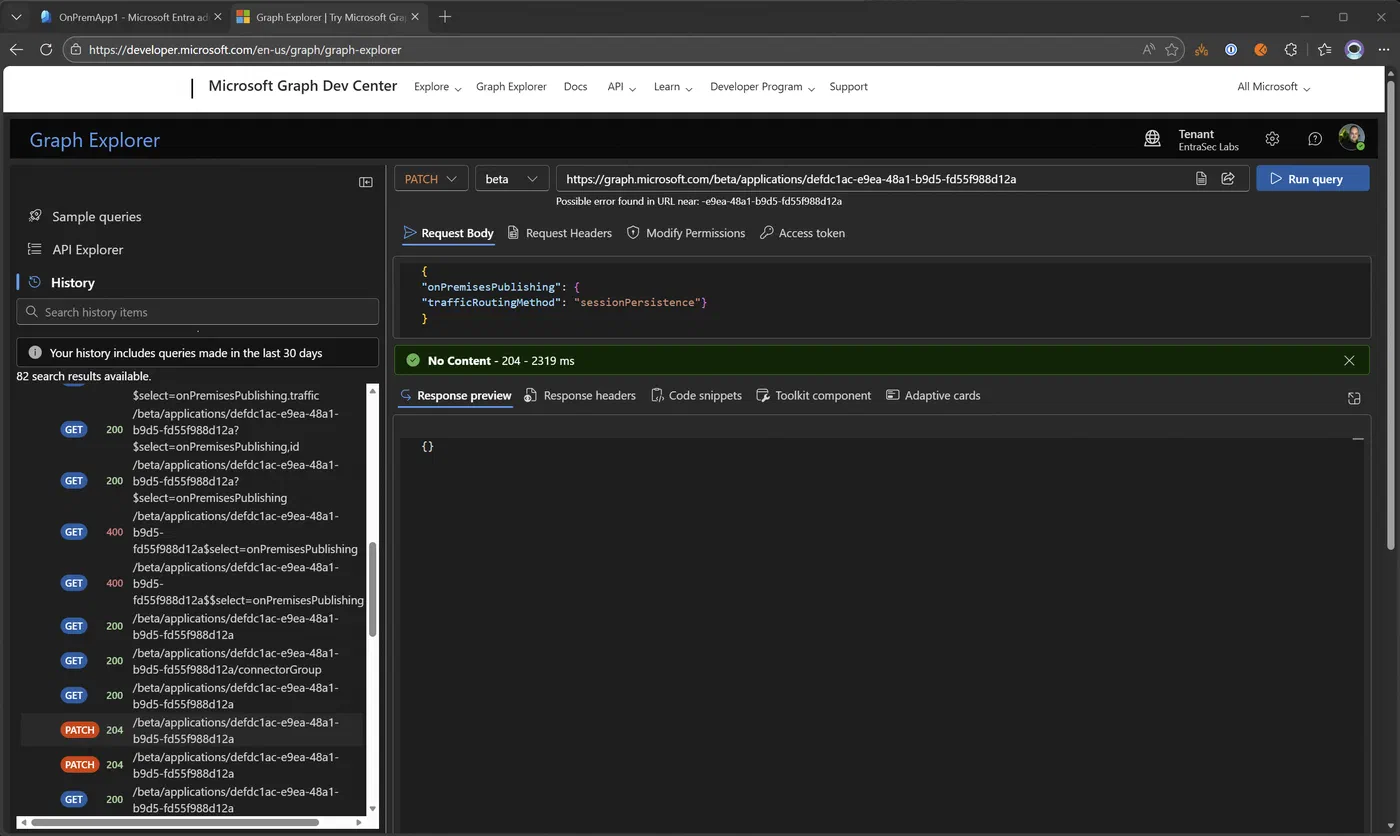Viewport: 1400px width, 836px height.
Task: Open the PATCH HTTP method dropdown
Action: coord(431,179)
